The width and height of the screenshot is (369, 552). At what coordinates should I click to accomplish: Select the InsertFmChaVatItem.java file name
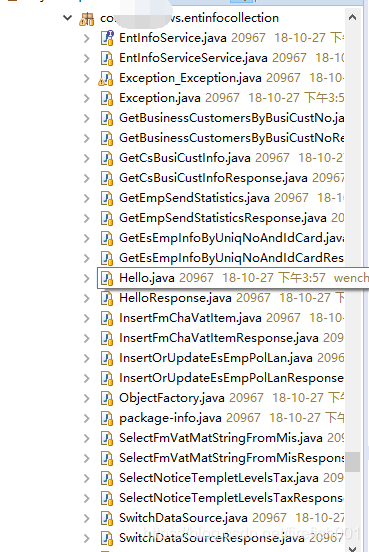tap(190, 318)
